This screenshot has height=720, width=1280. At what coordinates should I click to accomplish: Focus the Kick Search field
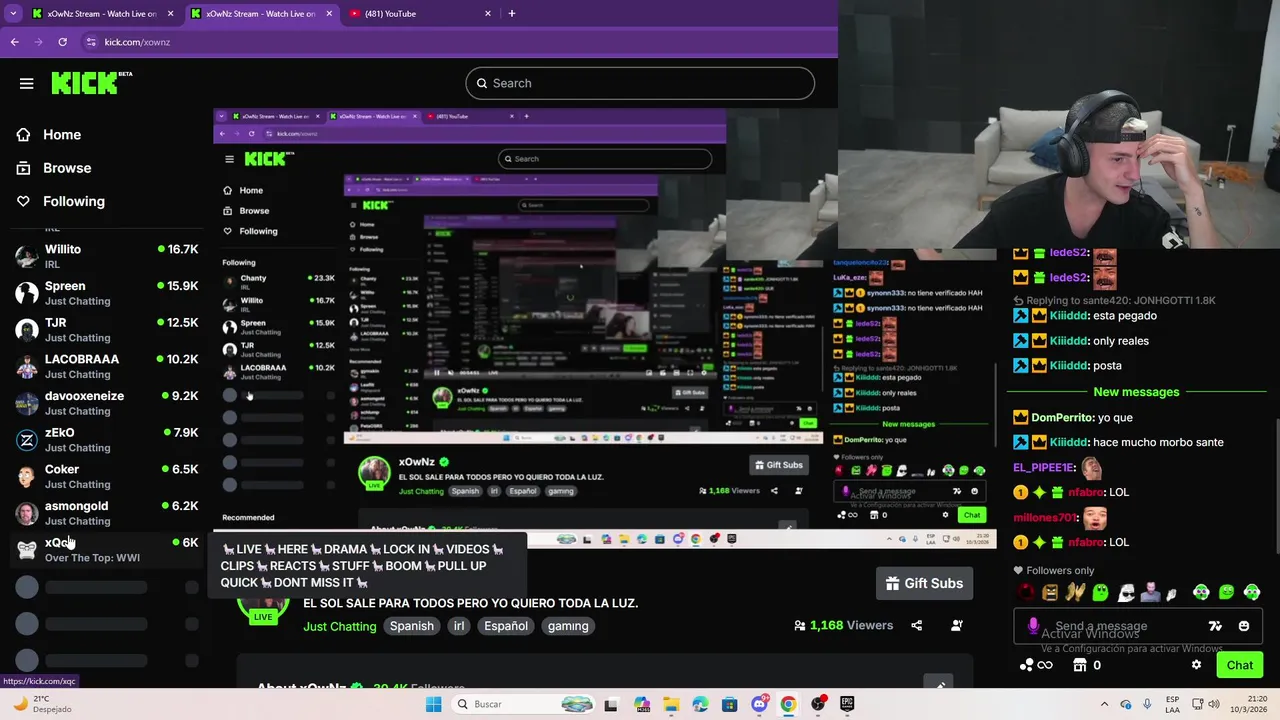click(640, 83)
